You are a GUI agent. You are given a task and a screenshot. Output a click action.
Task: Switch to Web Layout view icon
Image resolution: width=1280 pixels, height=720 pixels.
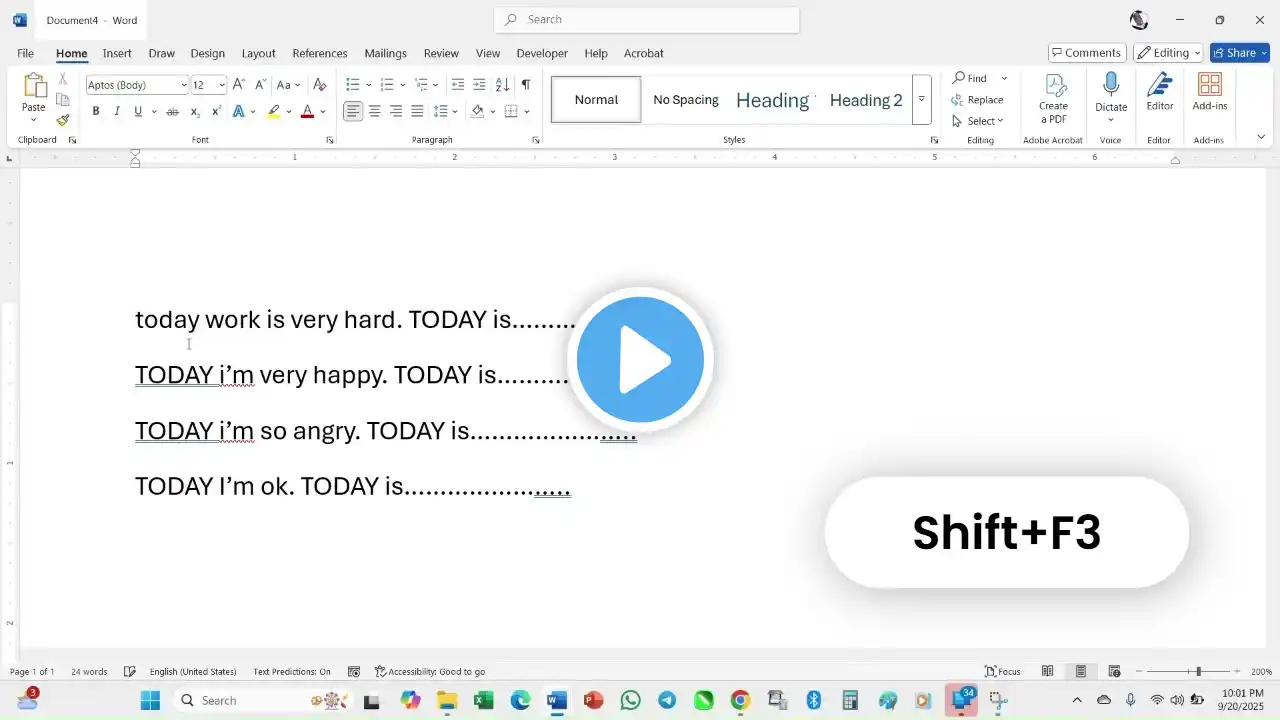pos(1114,672)
